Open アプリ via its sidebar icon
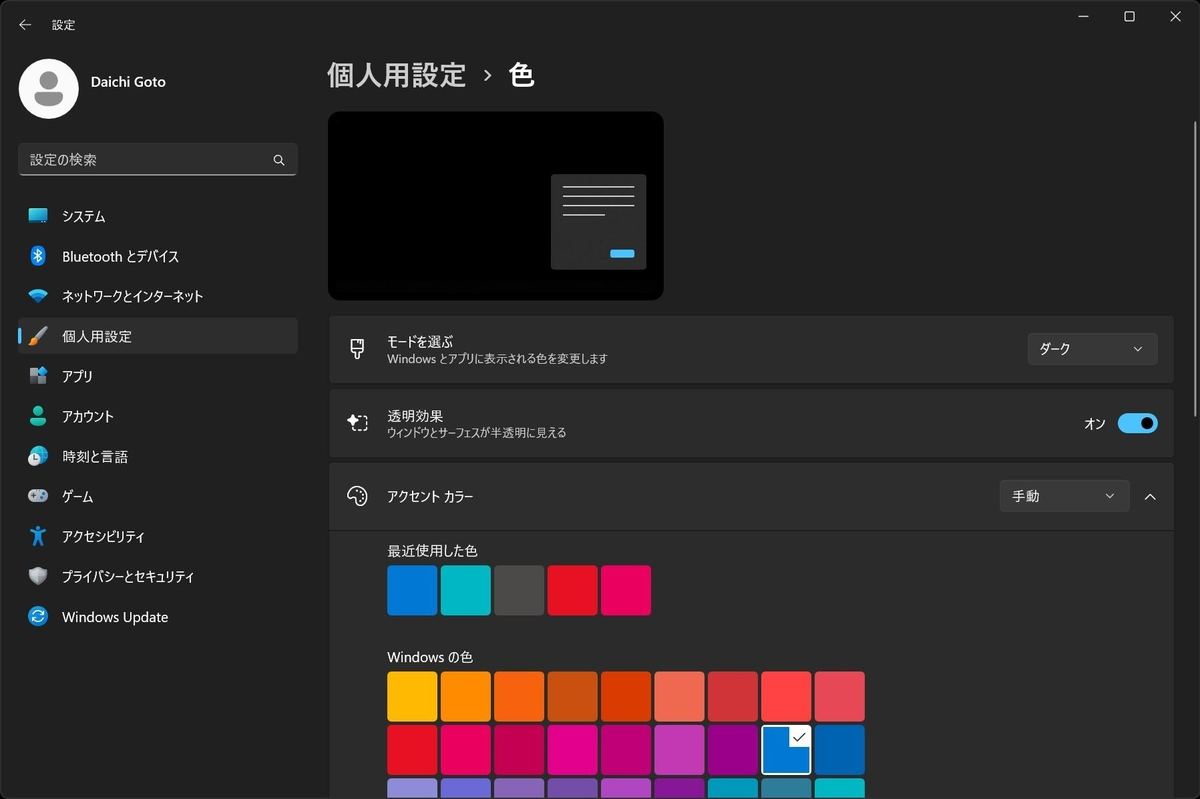This screenshot has height=799, width=1200. 38,376
